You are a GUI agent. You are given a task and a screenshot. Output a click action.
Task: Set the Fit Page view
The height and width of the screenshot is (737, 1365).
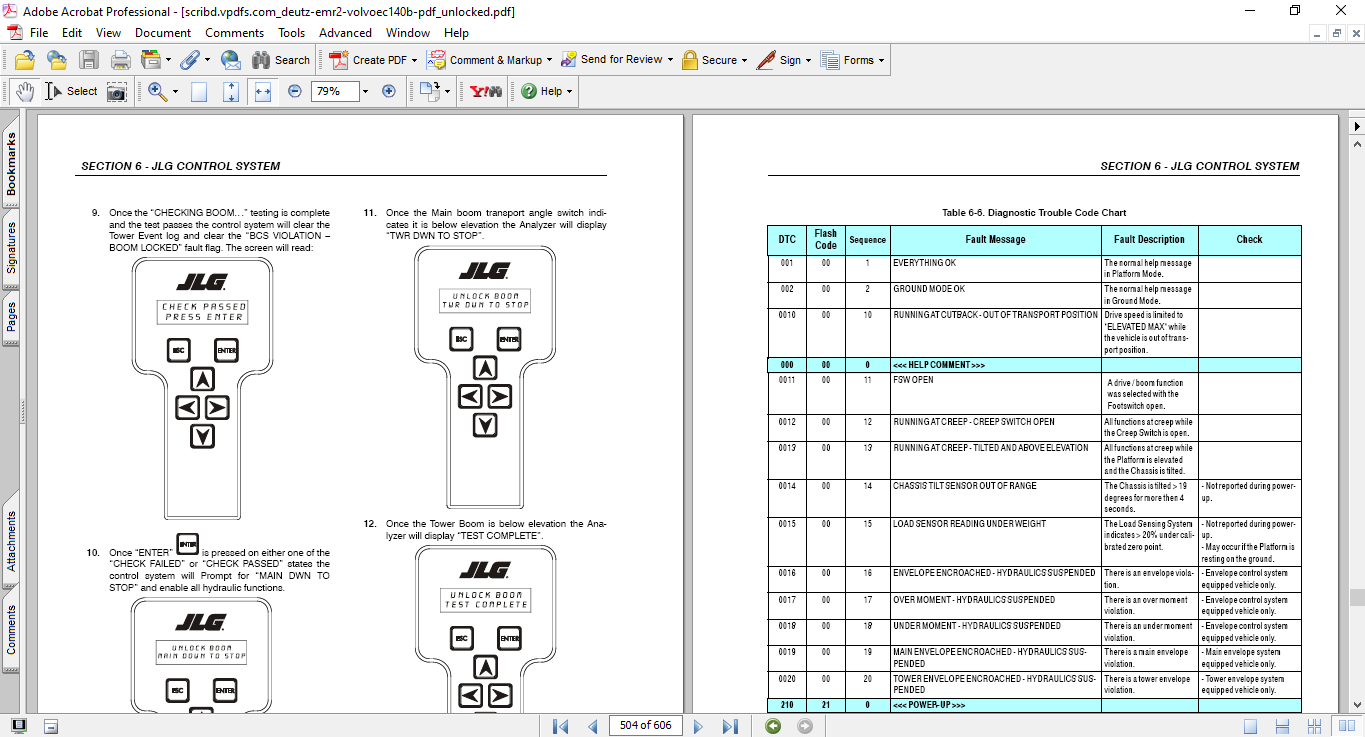click(x=231, y=91)
